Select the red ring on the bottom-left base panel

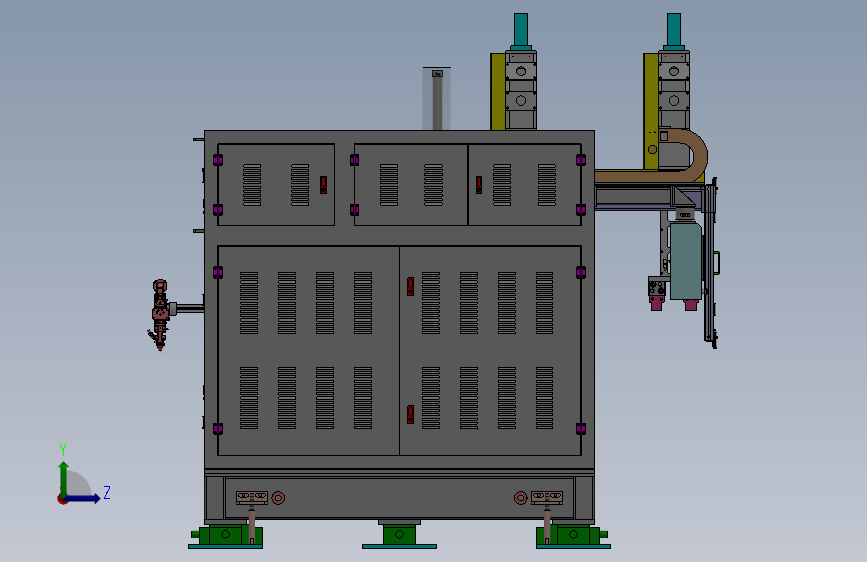278,498
